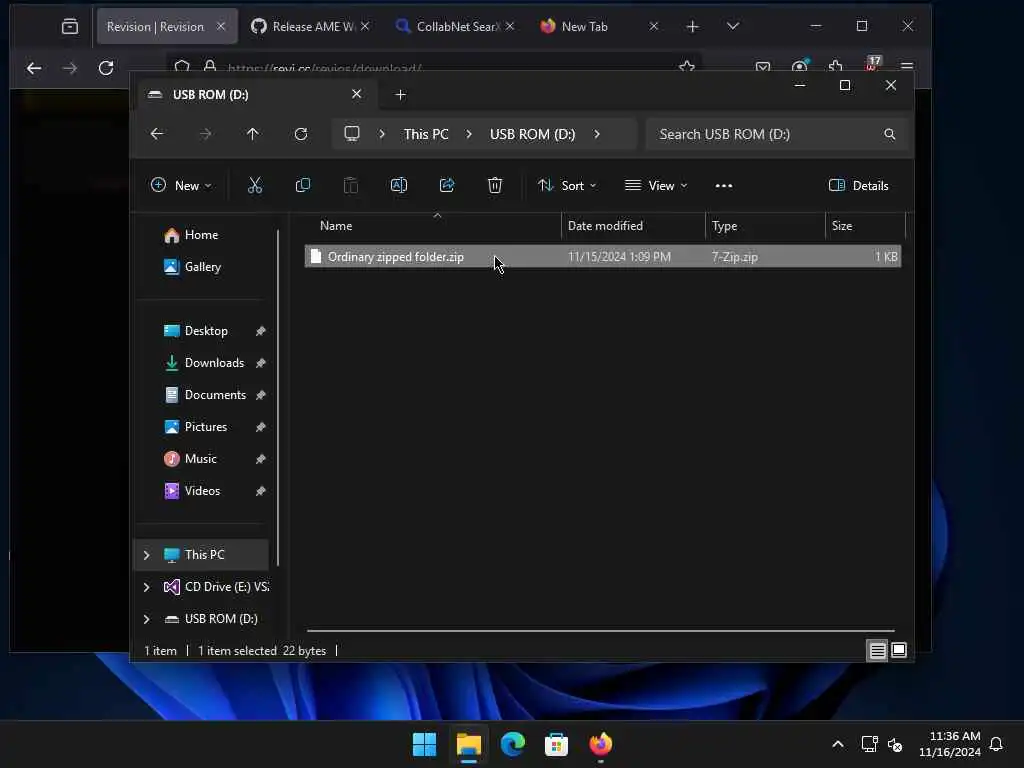1024x768 pixels.
Task: Expand chevron after USB ROM (D:) in address bar
Action: point(597,134)
